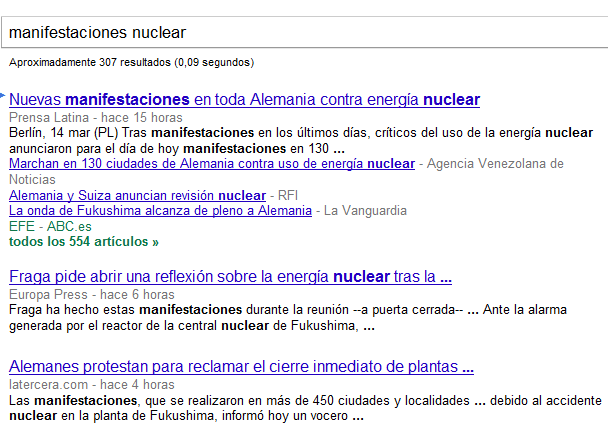Click the search box containing 'manifestaciones nuclear'
This screenshot has width=608, height=433.
click(x=305, y=32)
